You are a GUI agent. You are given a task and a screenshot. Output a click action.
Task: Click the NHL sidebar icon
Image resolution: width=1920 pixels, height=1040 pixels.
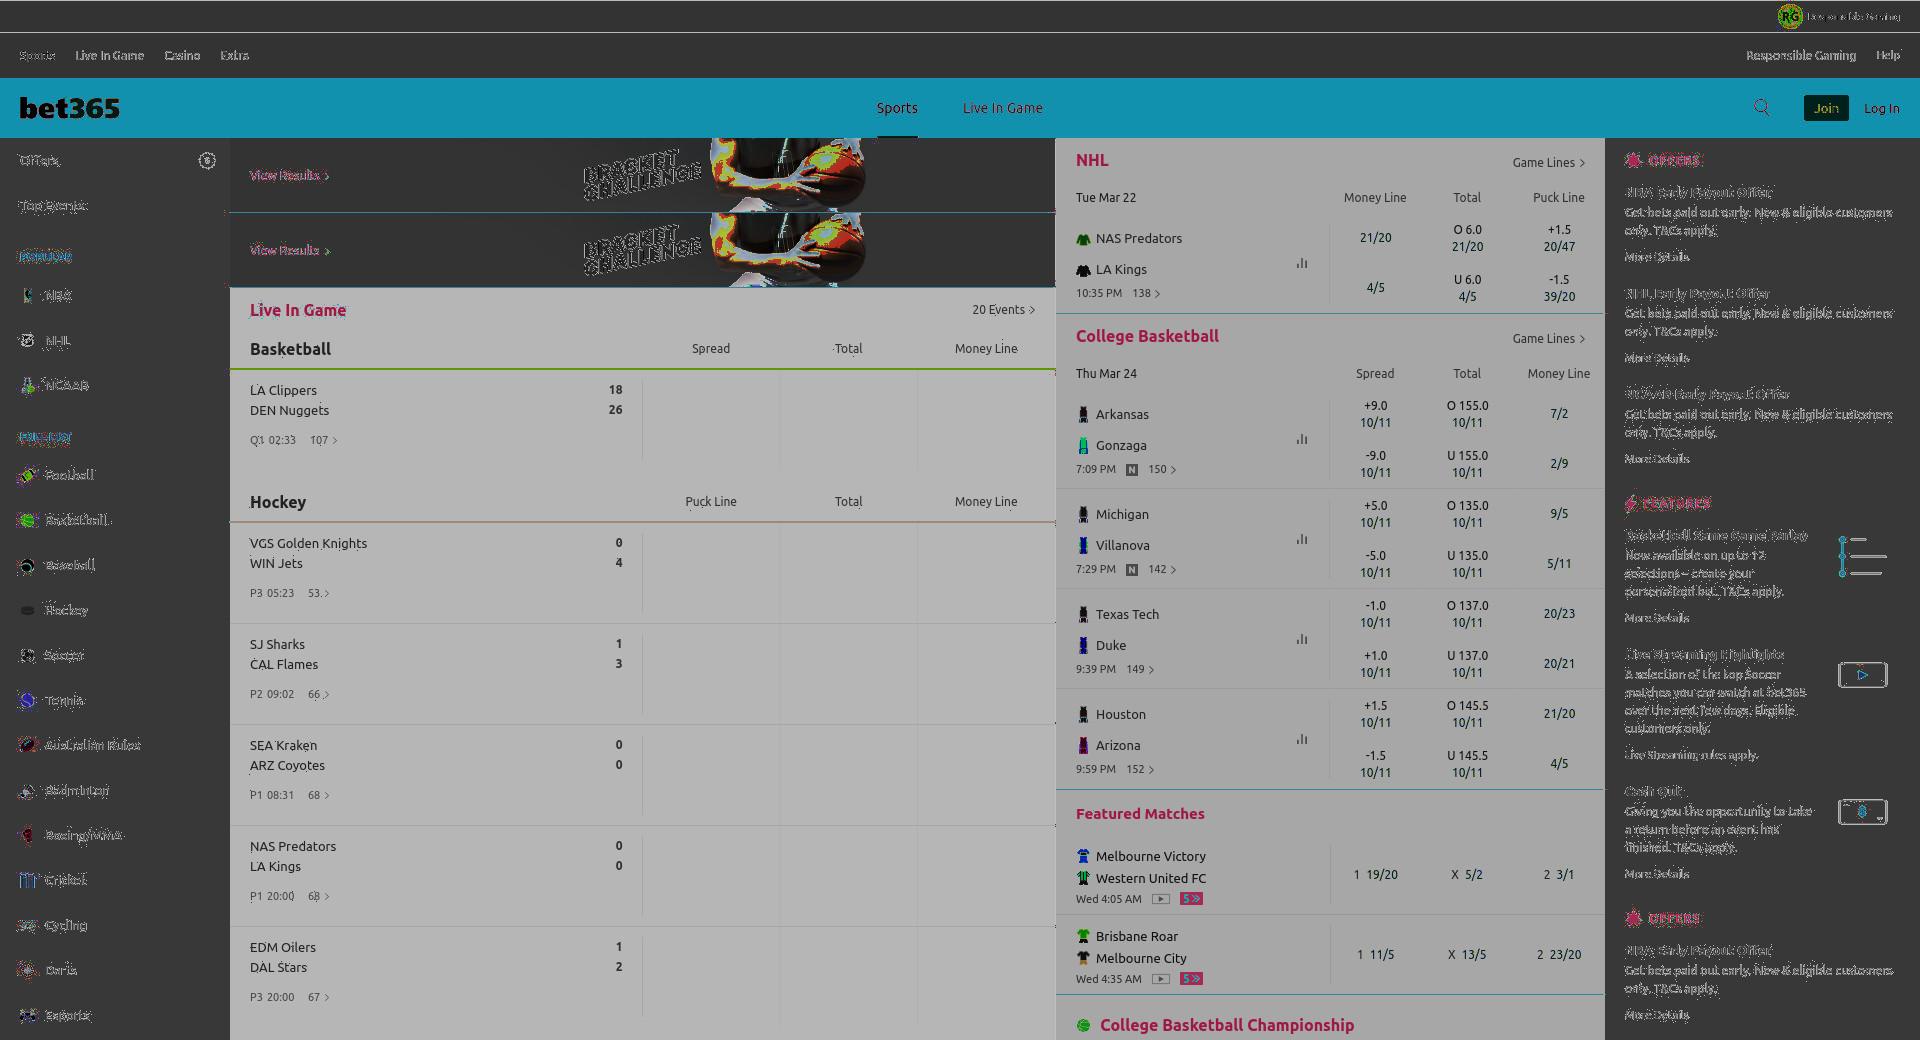(28, 341)
